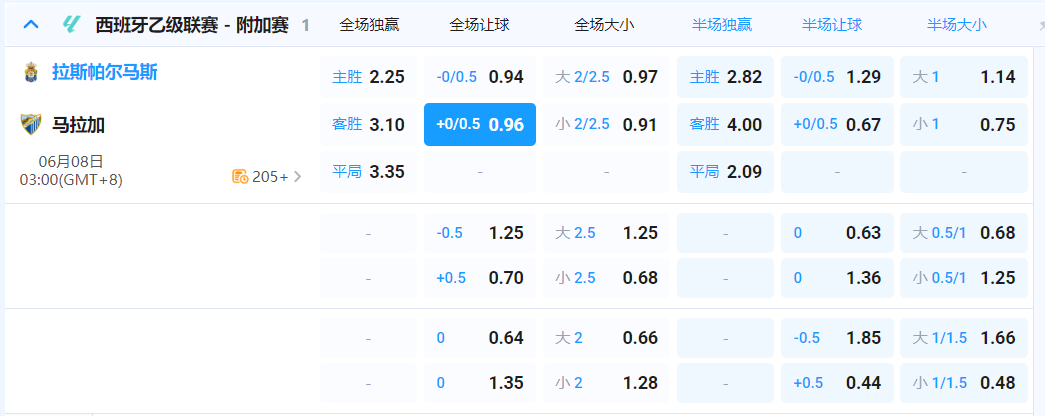
Task: Select the 全场让球 column header
Action: pyautogui.click(x=480, y=25)
